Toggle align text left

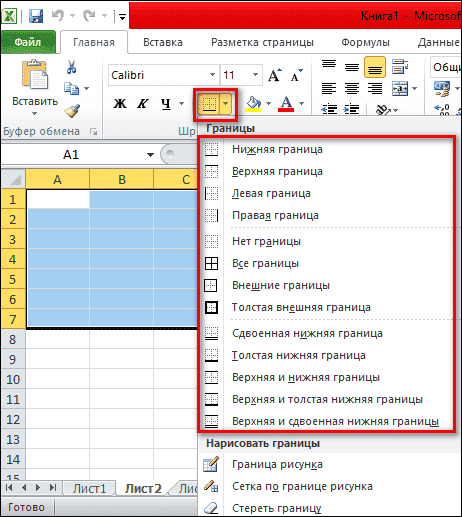pos(329,89)
